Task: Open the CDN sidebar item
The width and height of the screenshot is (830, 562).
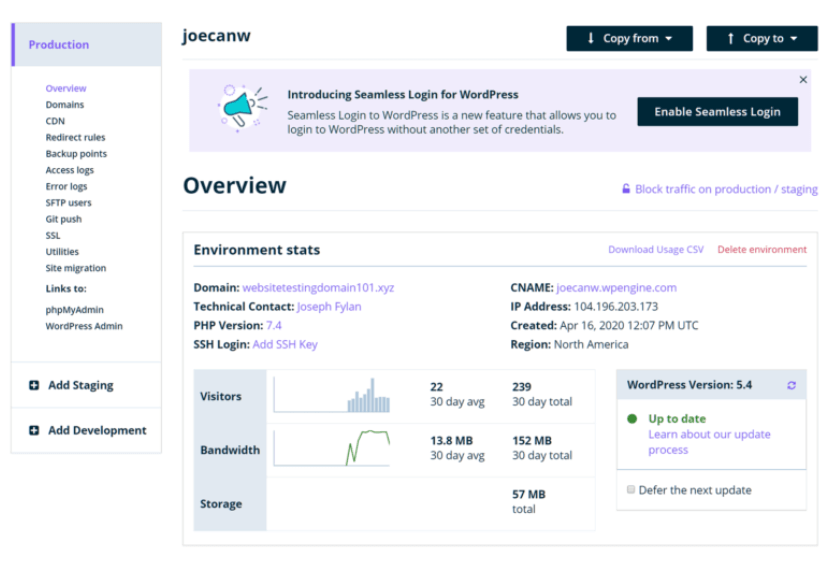Action: point(55,121)
